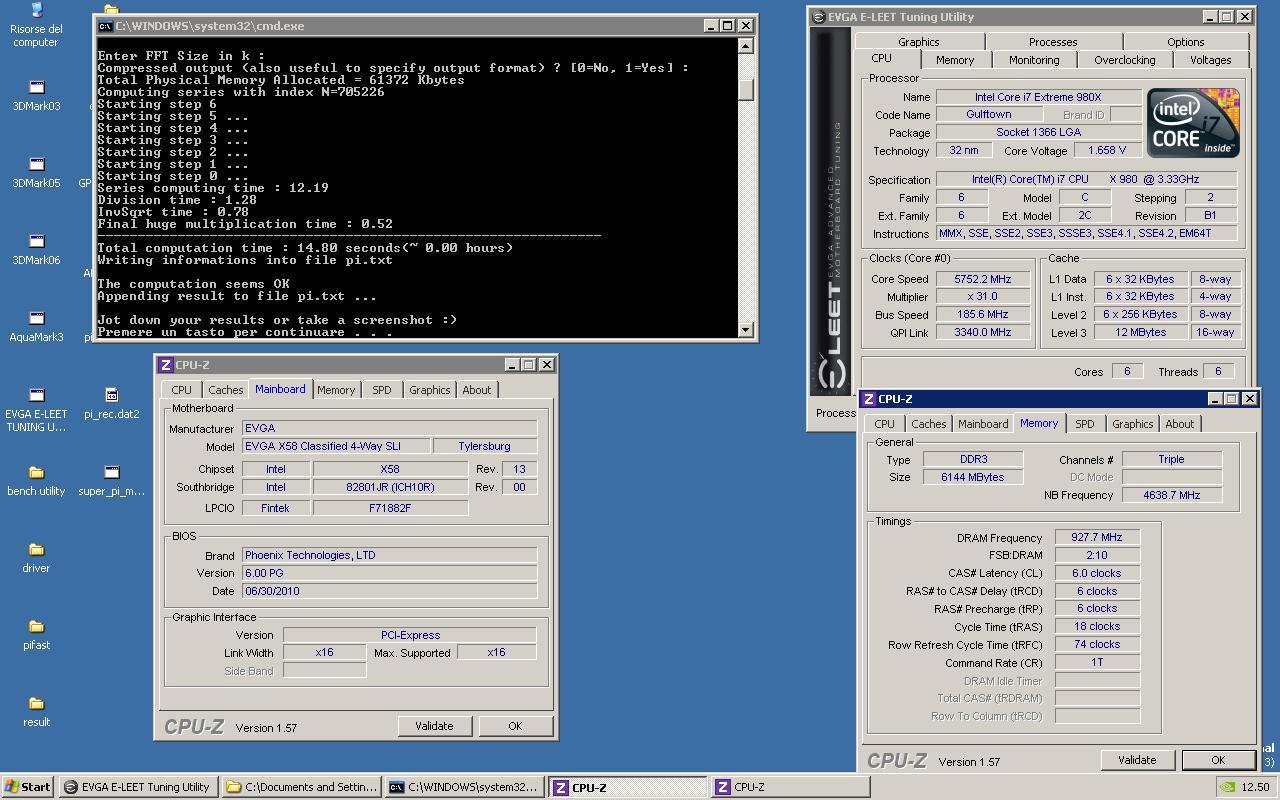Click OK in CPU-Z Memory window

(x=1217, y=760)
